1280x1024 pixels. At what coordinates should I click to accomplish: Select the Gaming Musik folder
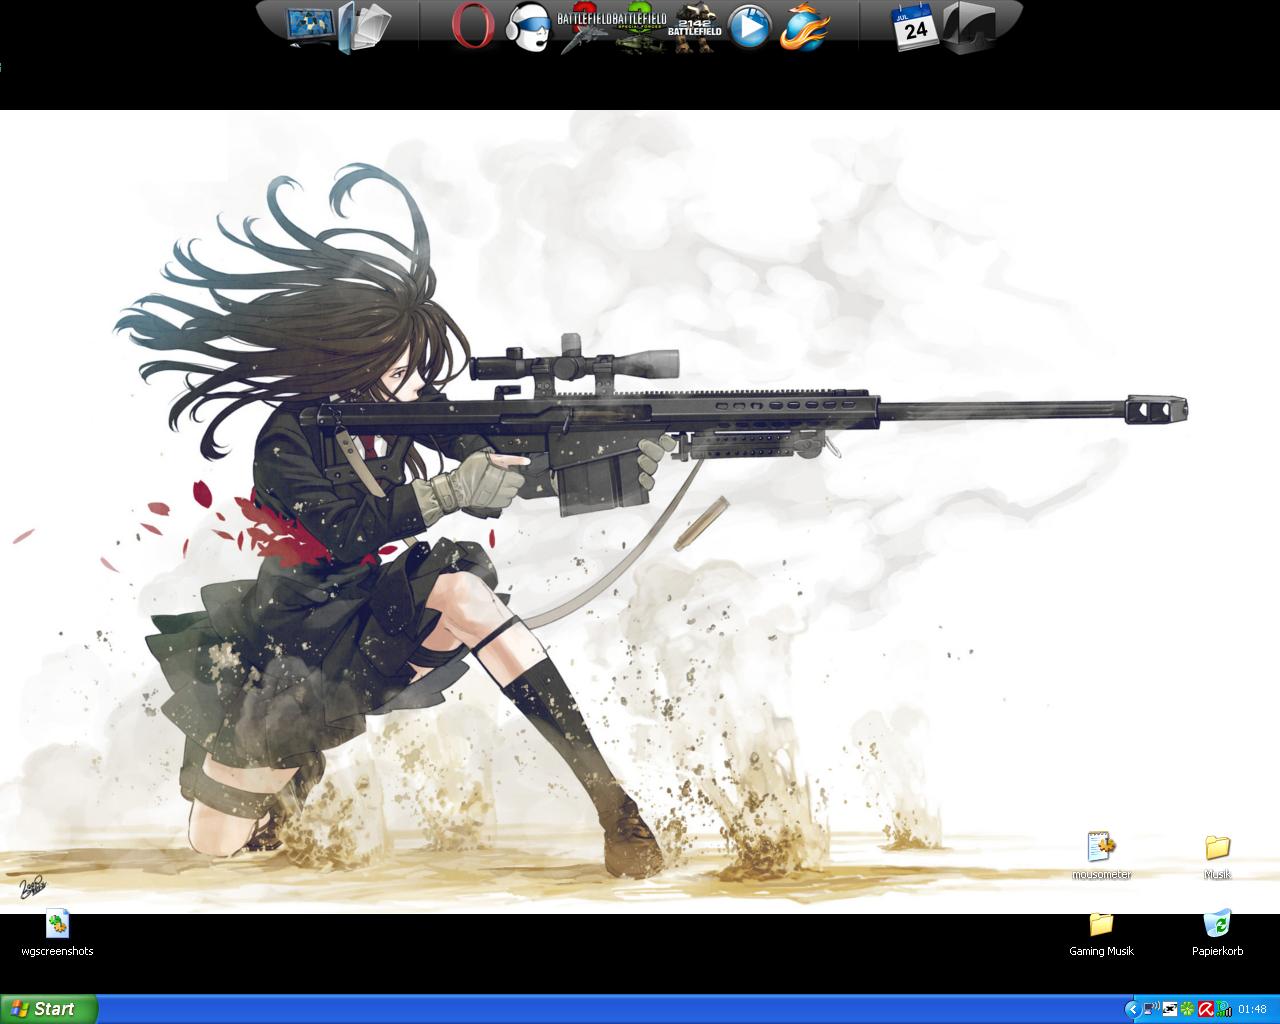(1101, 934)
